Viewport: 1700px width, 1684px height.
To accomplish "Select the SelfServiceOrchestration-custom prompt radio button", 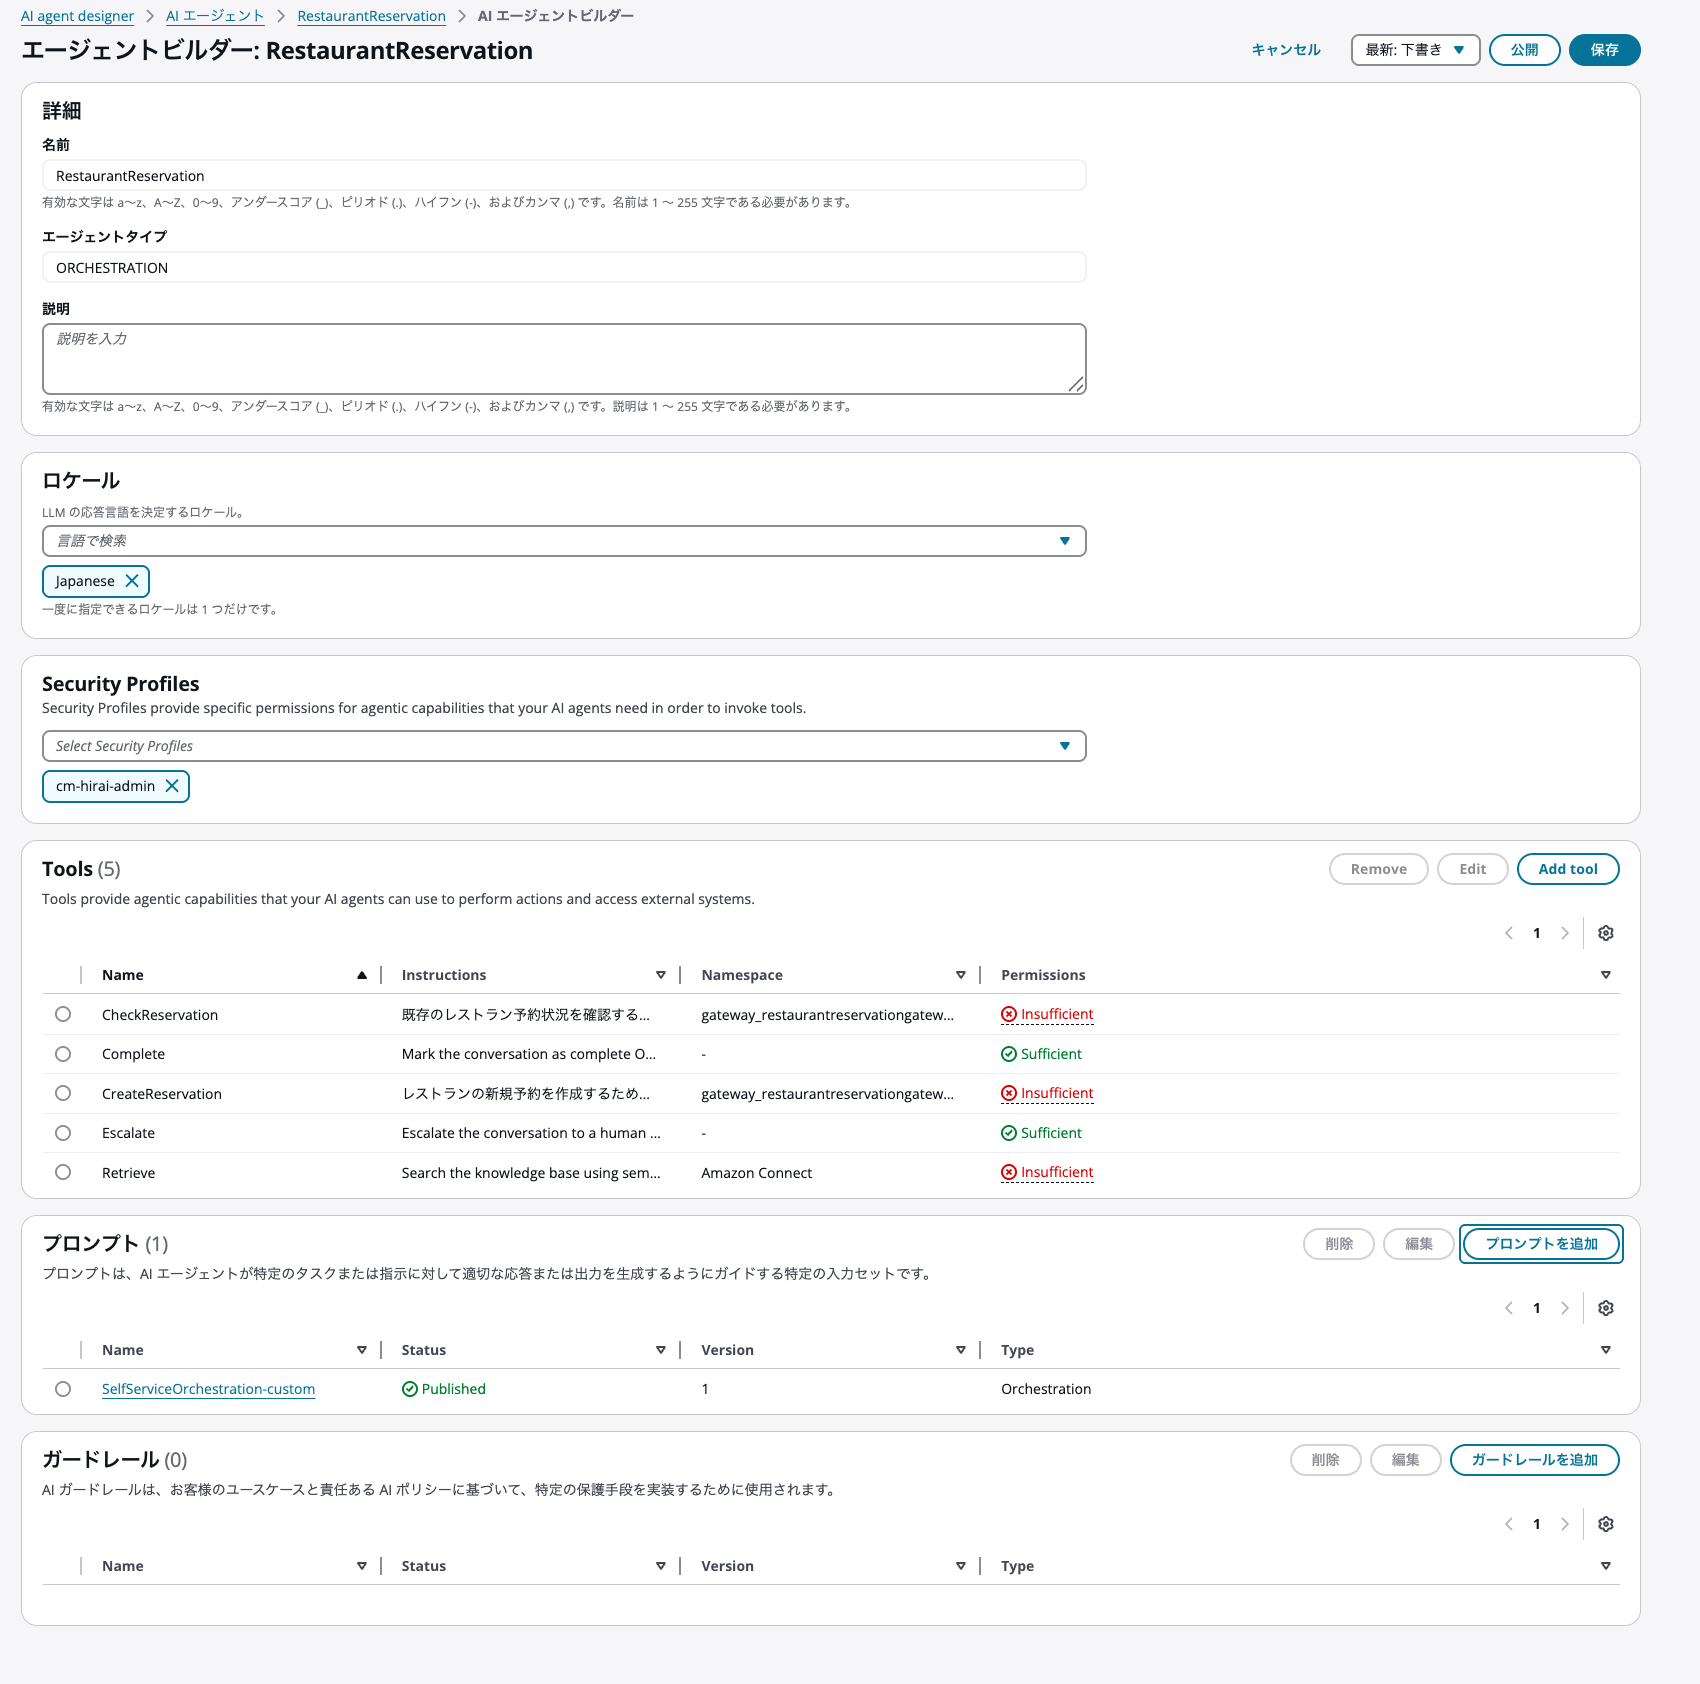I will click(63, 1389).
